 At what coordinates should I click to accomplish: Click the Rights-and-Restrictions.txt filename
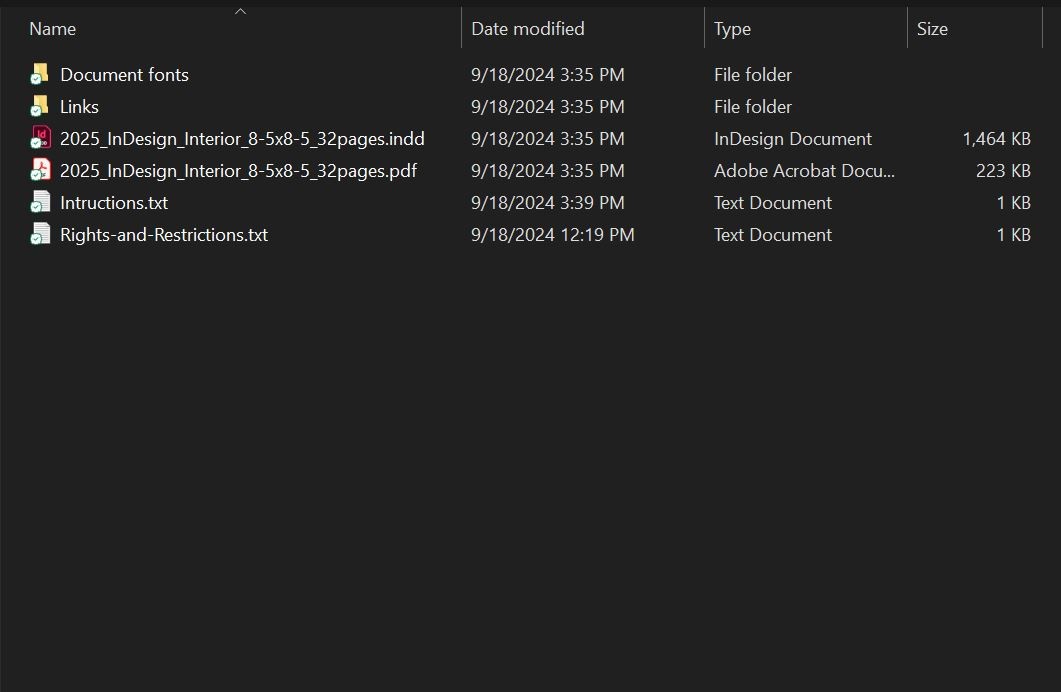click(x=164, y=235)
